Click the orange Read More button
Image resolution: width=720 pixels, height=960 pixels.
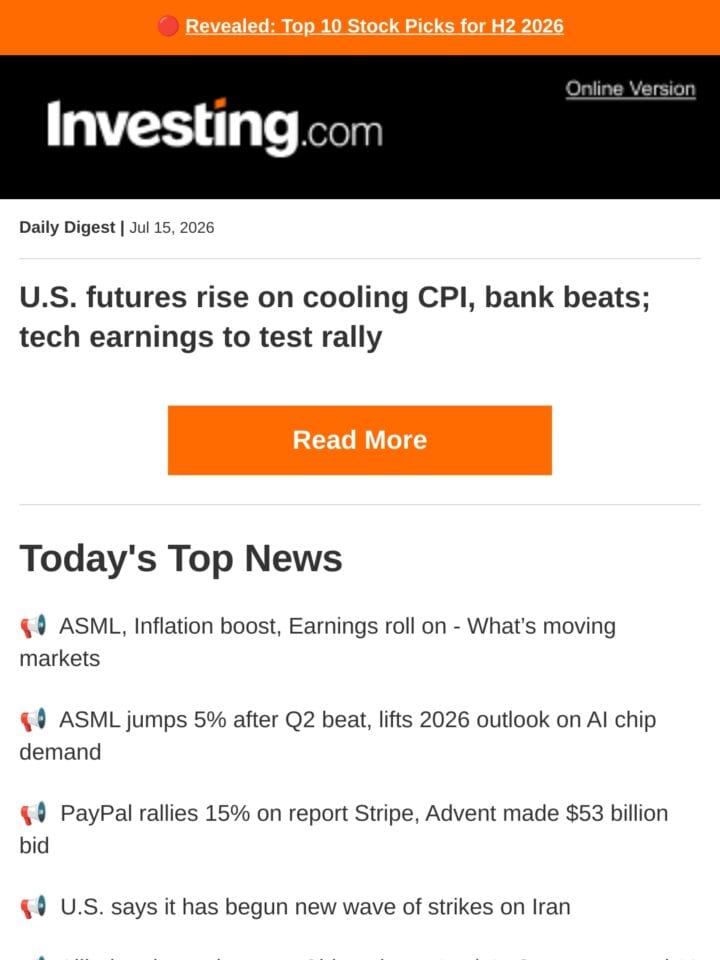[360, 440]
